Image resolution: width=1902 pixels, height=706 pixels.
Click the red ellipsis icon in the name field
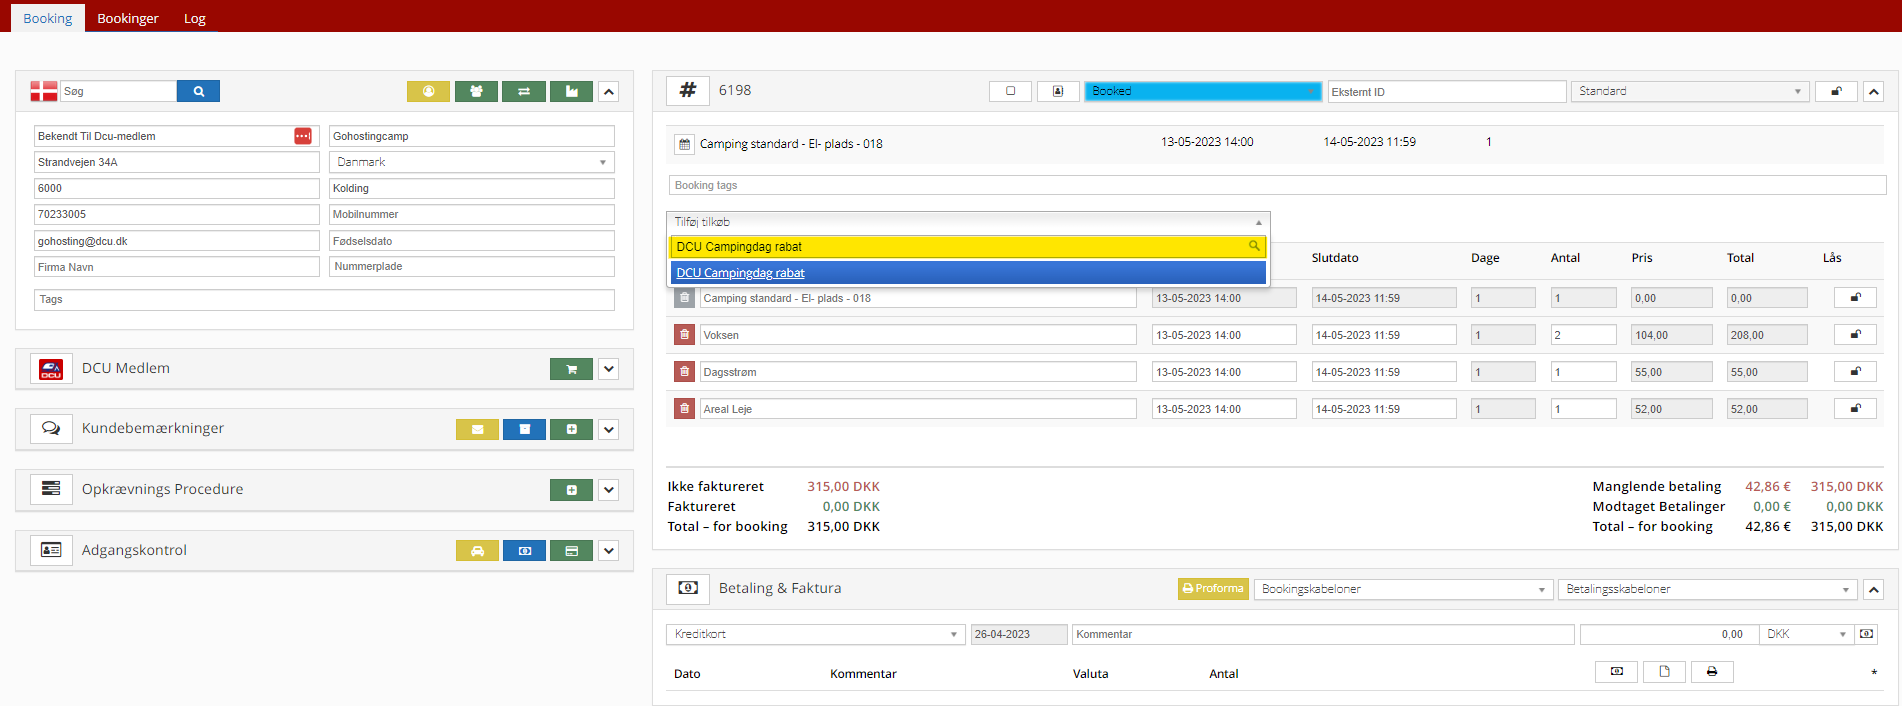coord(302,136)
